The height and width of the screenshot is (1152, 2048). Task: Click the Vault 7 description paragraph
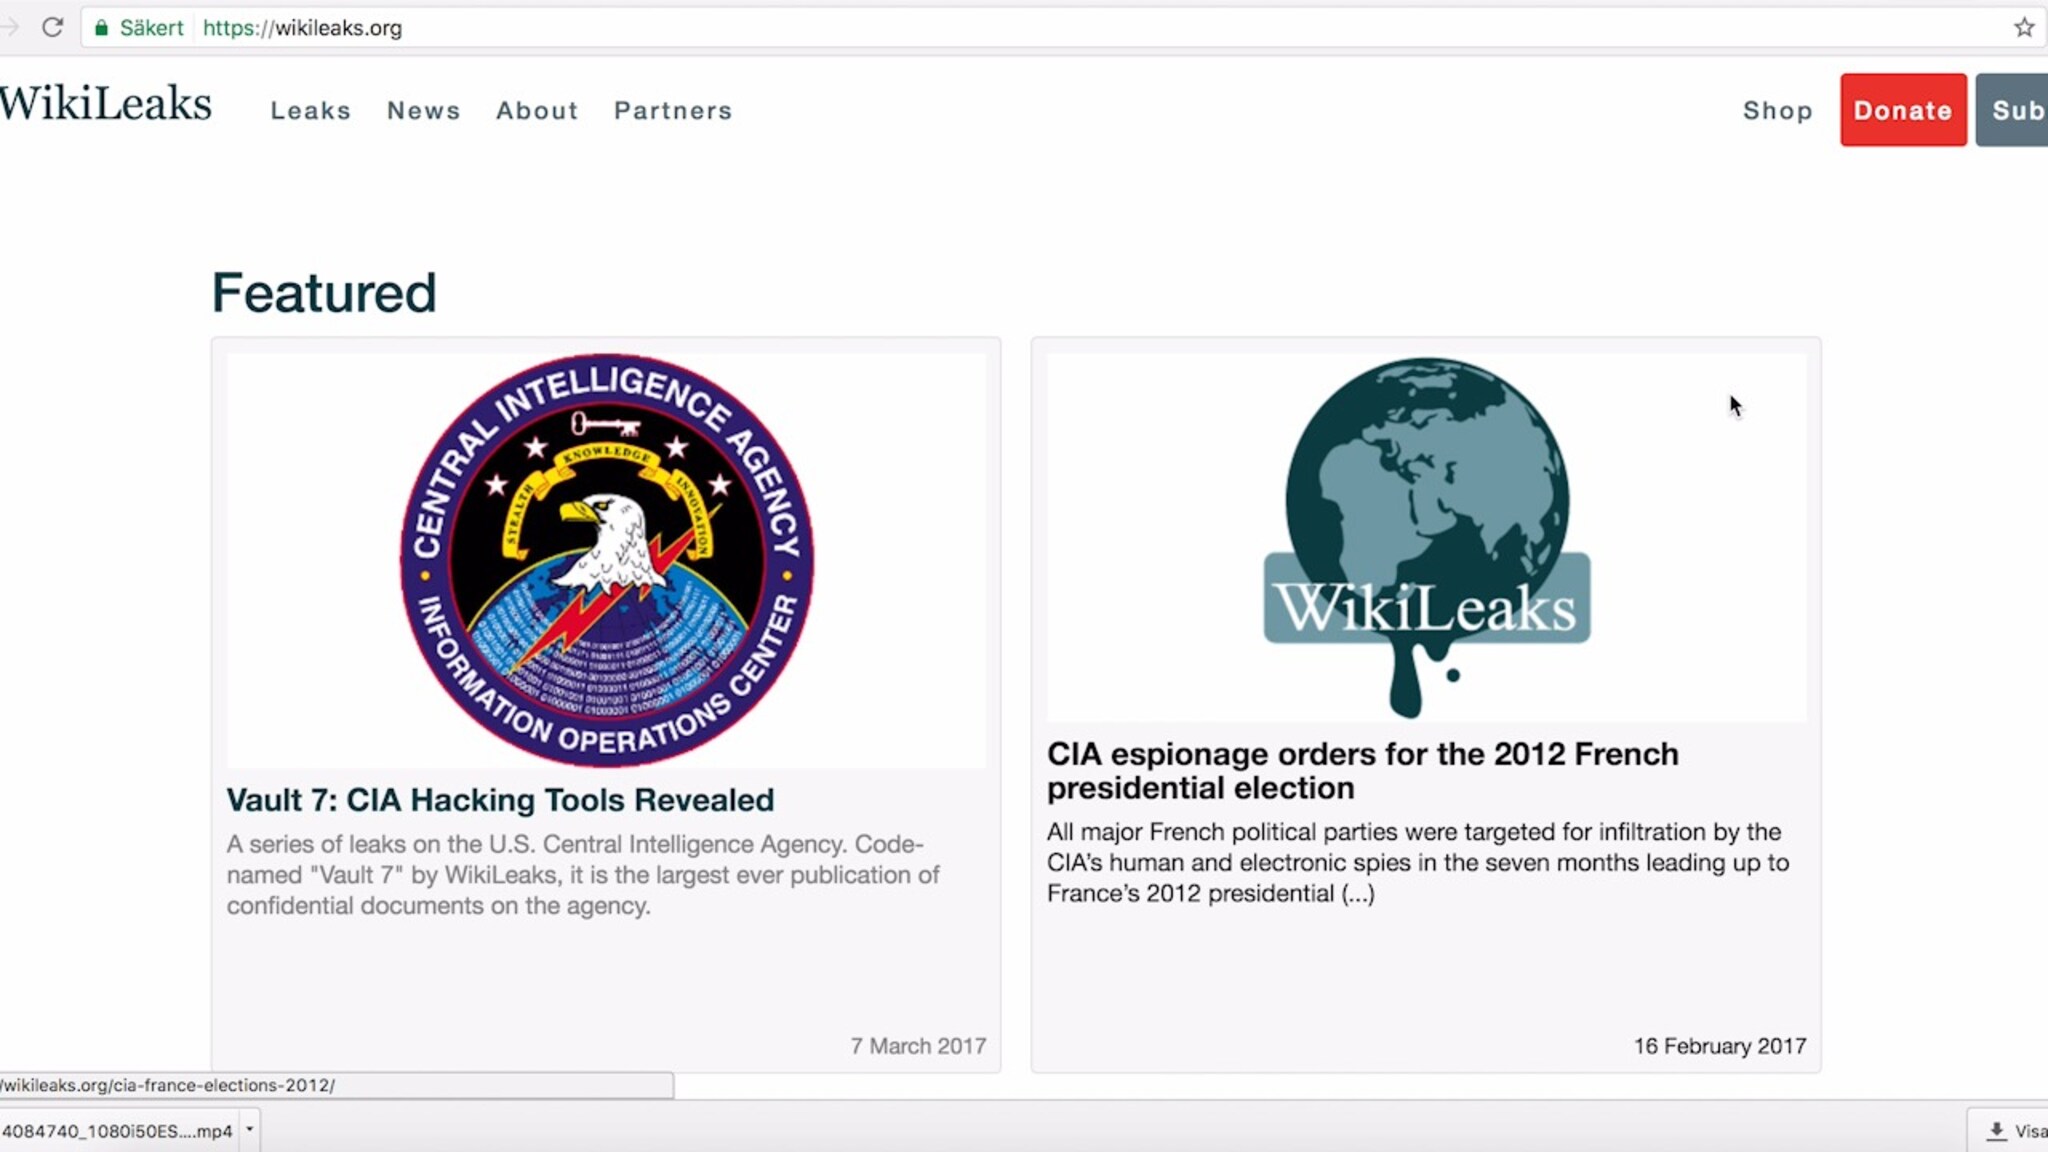(x=583, y=875)
